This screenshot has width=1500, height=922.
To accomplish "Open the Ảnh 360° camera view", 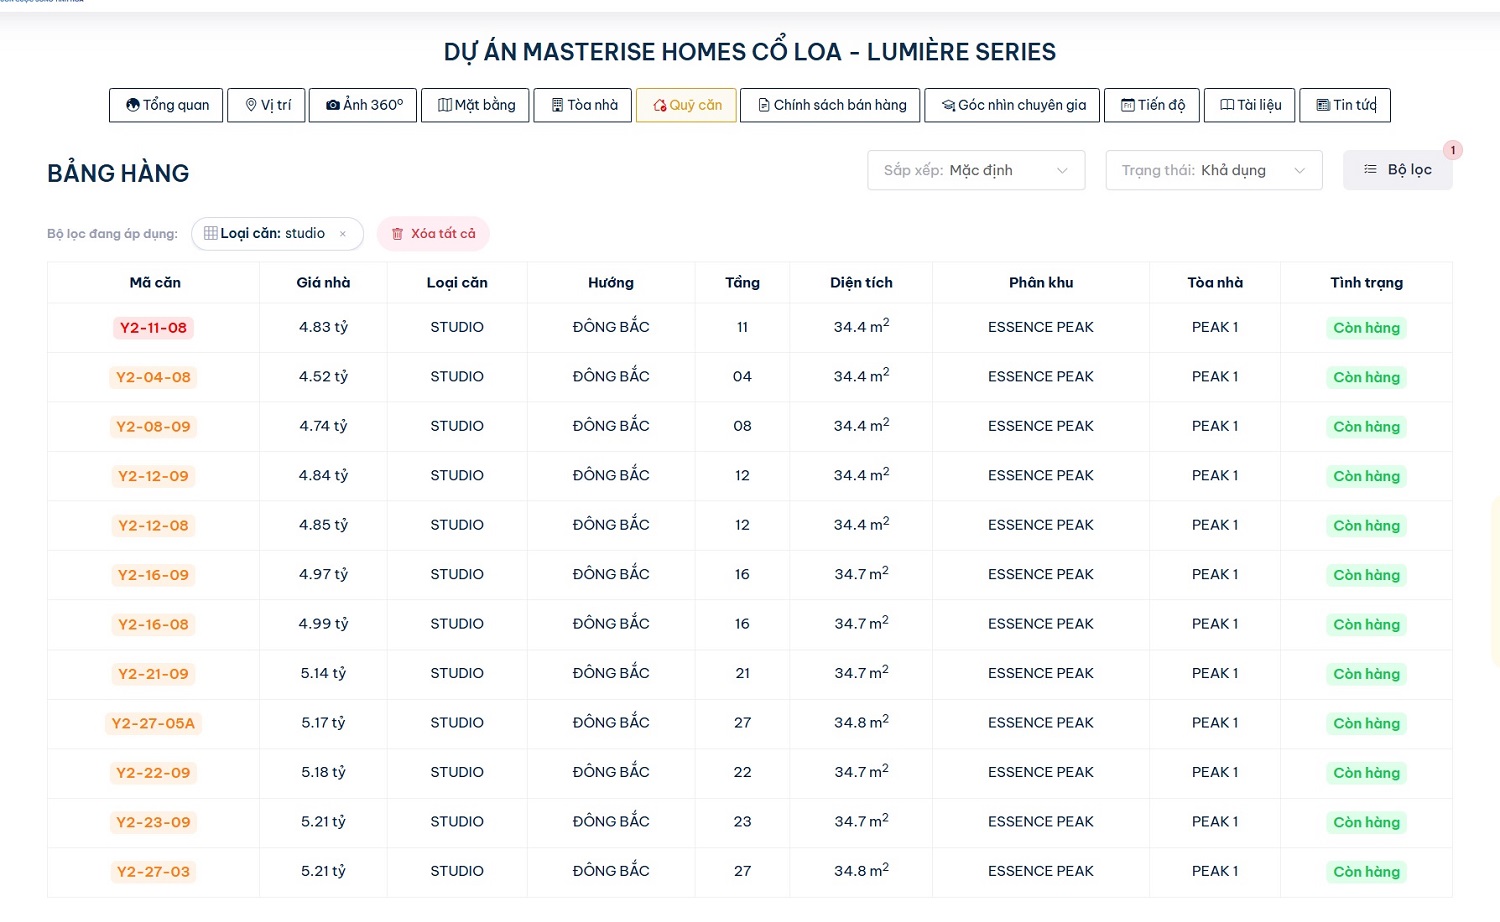I will (363, 105).
